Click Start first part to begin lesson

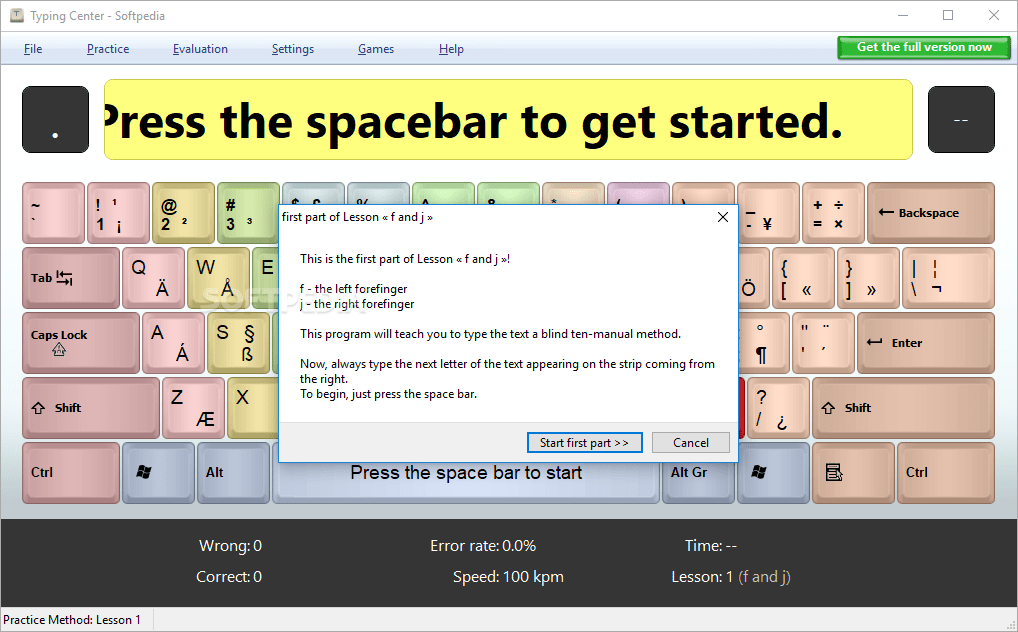[x=584, y=442]
